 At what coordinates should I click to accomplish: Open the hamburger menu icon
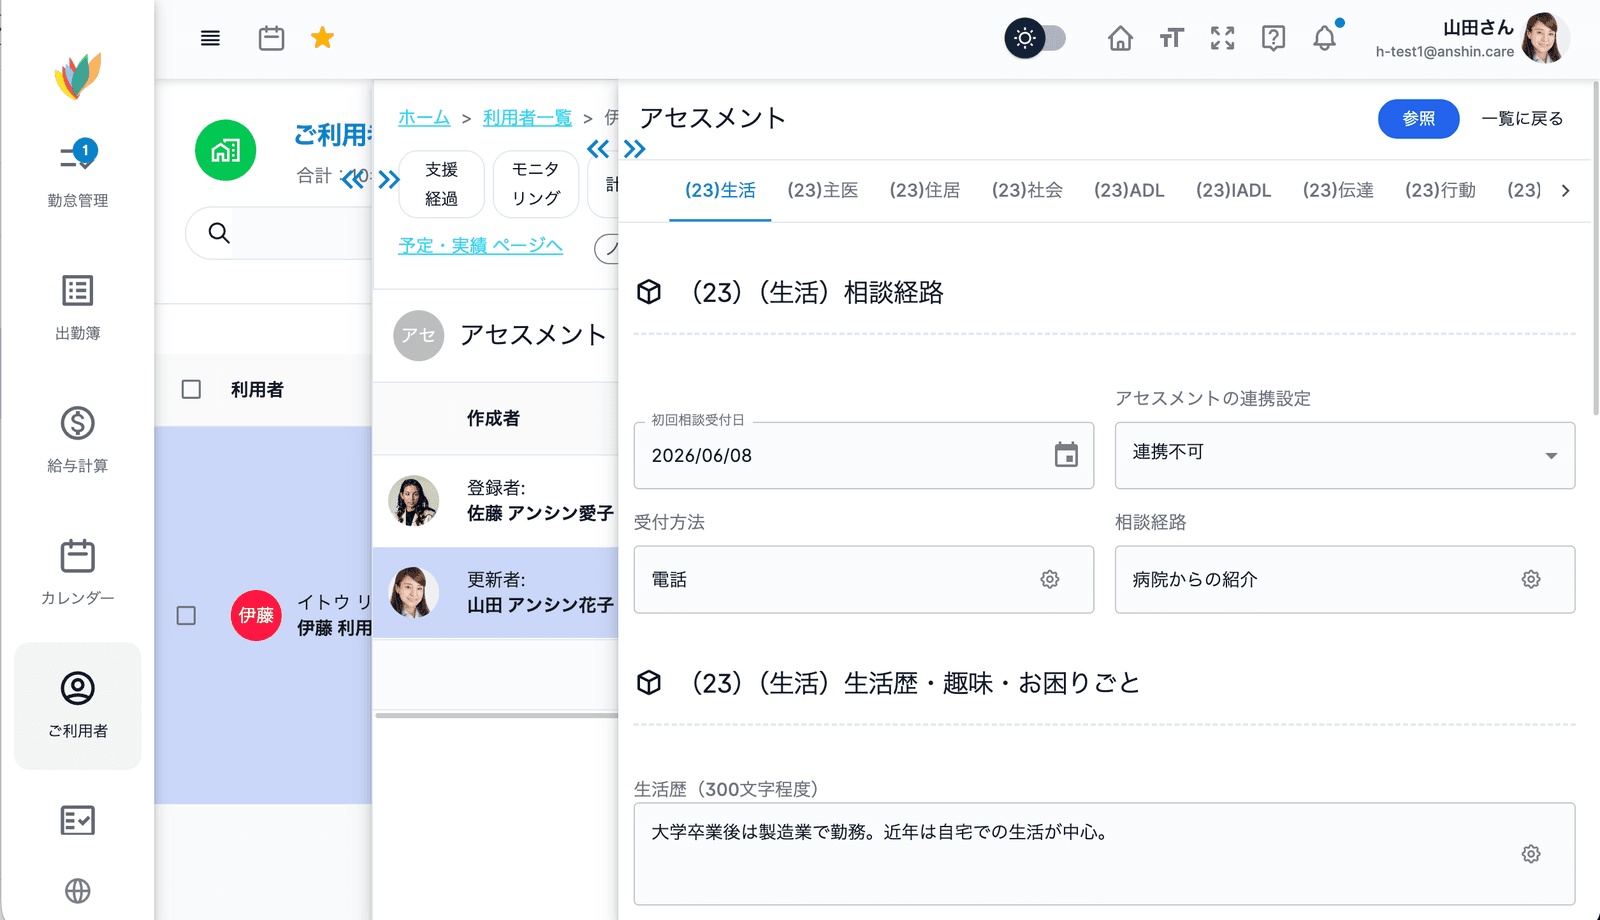tap(210, 38)
